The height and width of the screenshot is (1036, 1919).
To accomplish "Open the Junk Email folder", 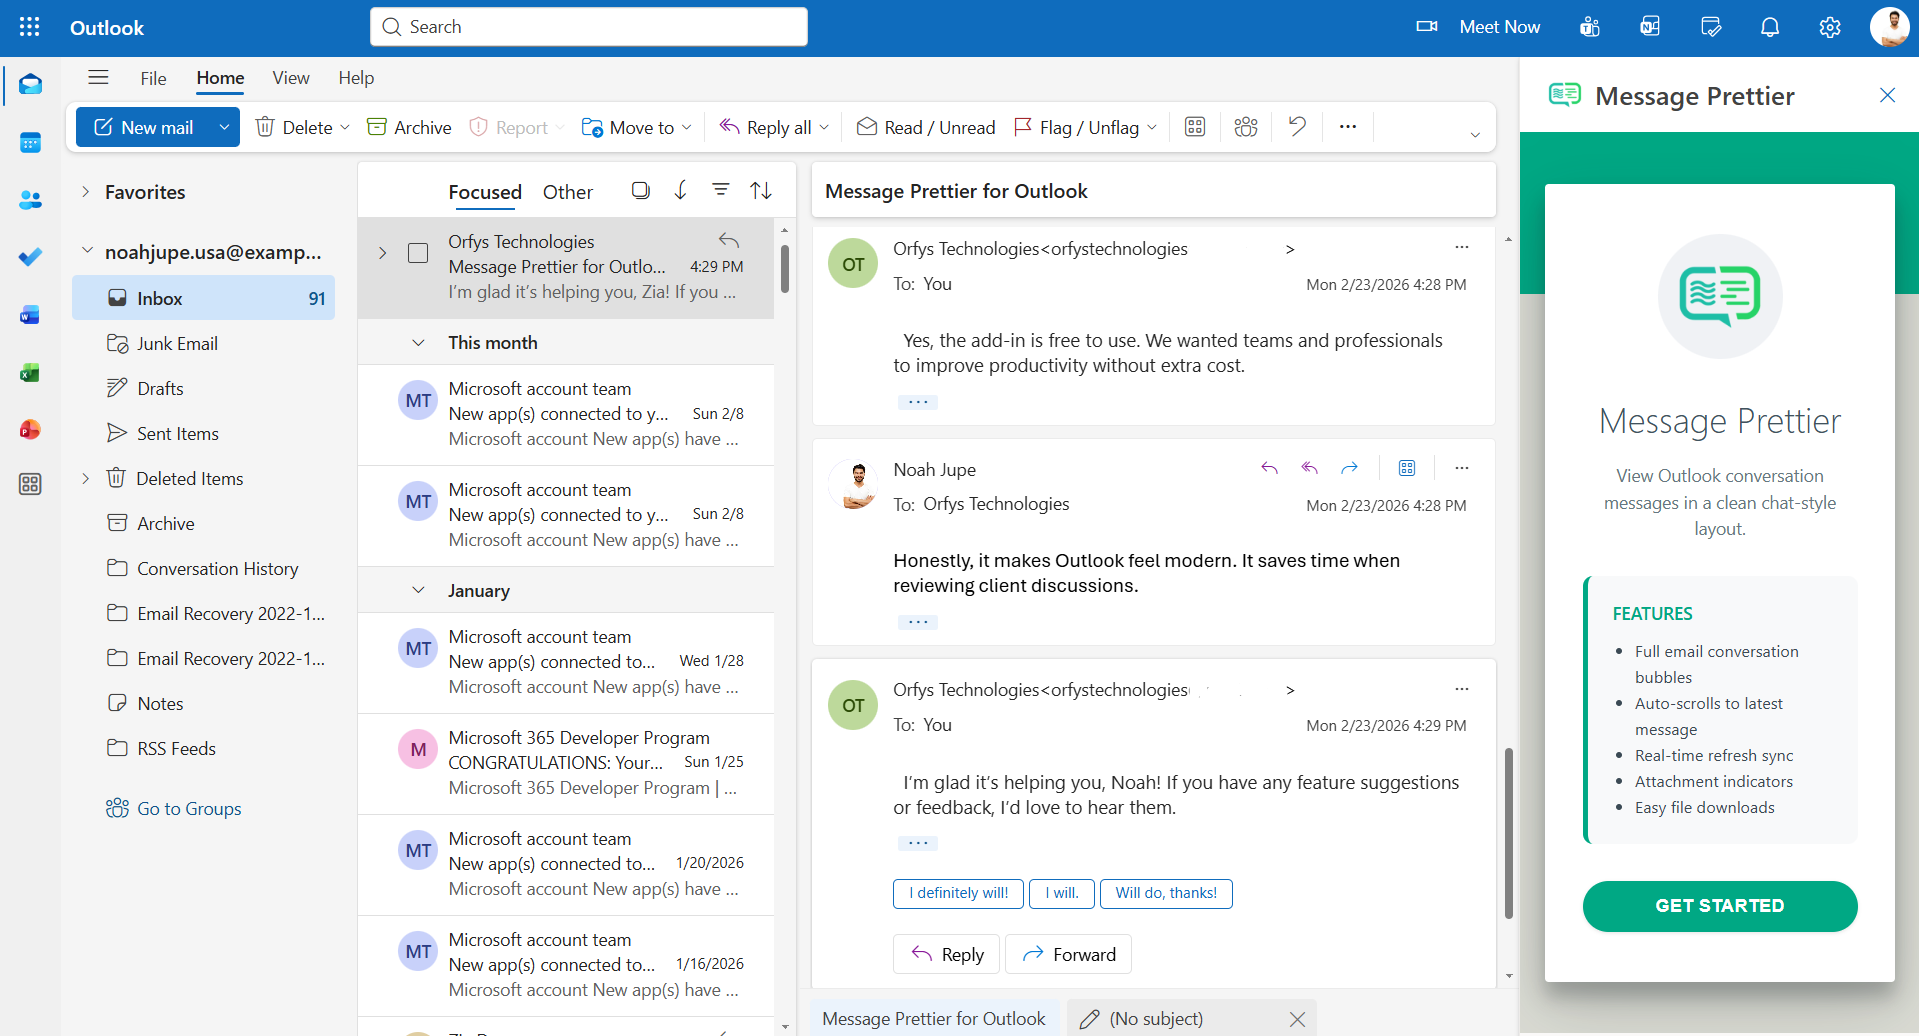I will pos(204,344).
